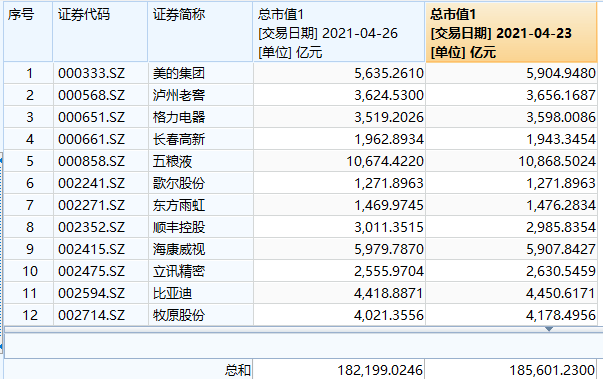The height and width of the screenshot is (379, 603).
Task: Select code 002415.SZ cell
Action: (x=100, y=249)
